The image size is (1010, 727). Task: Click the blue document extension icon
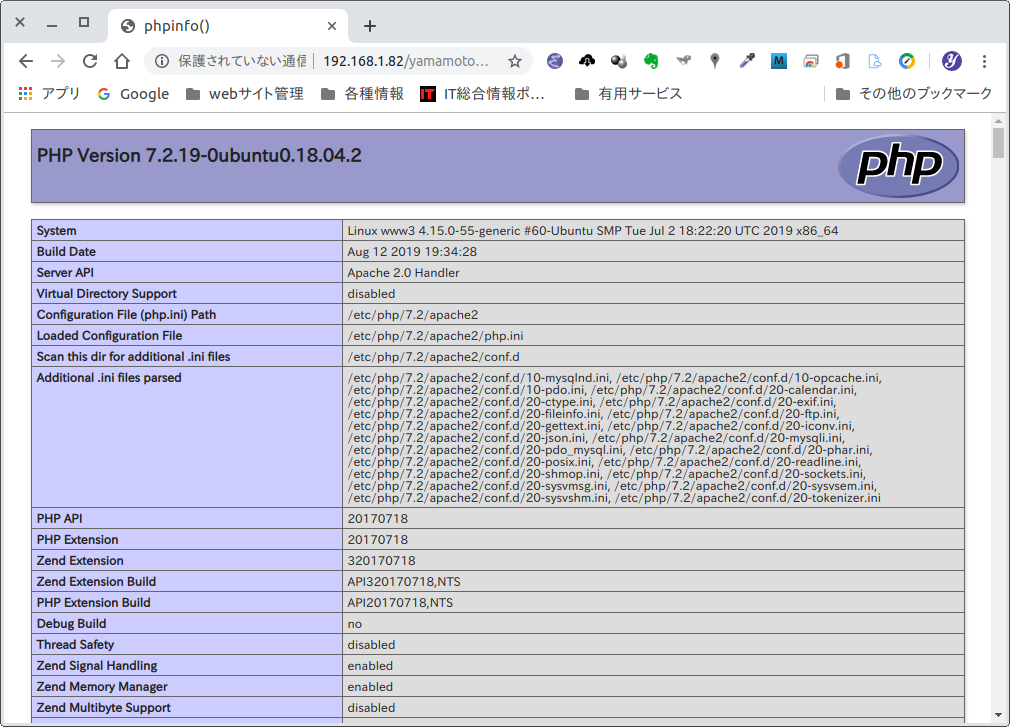click(x=875, y=61)
